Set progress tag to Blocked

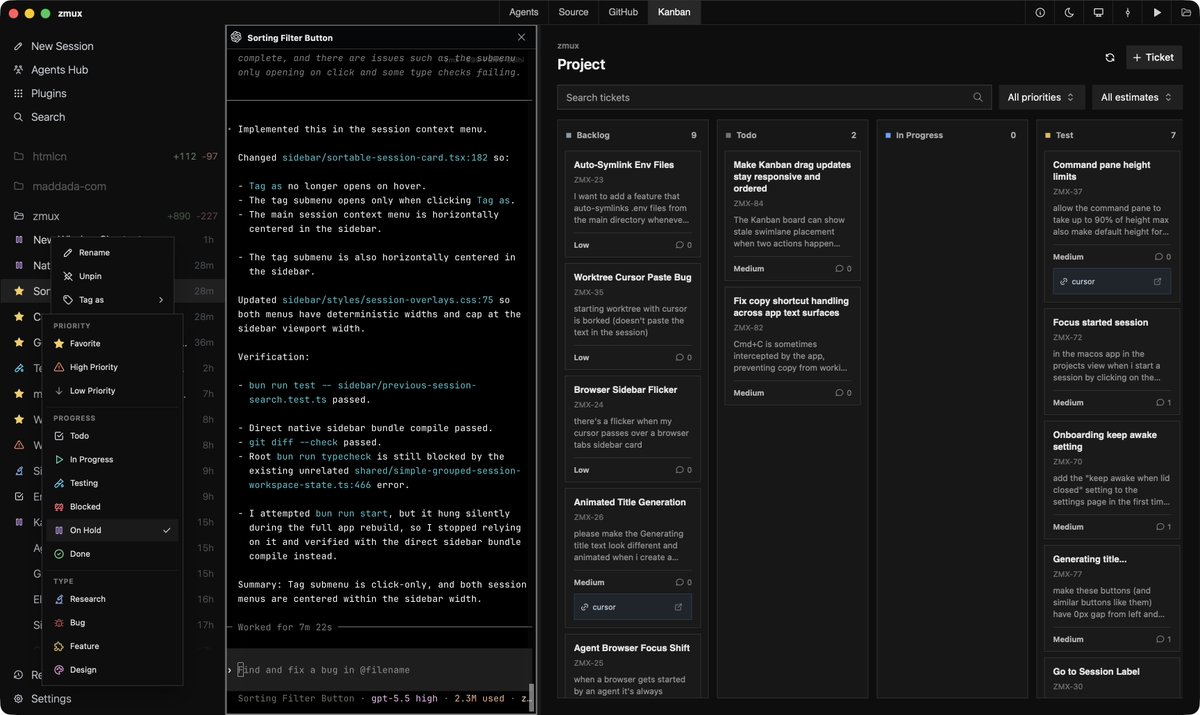[112, 507]
